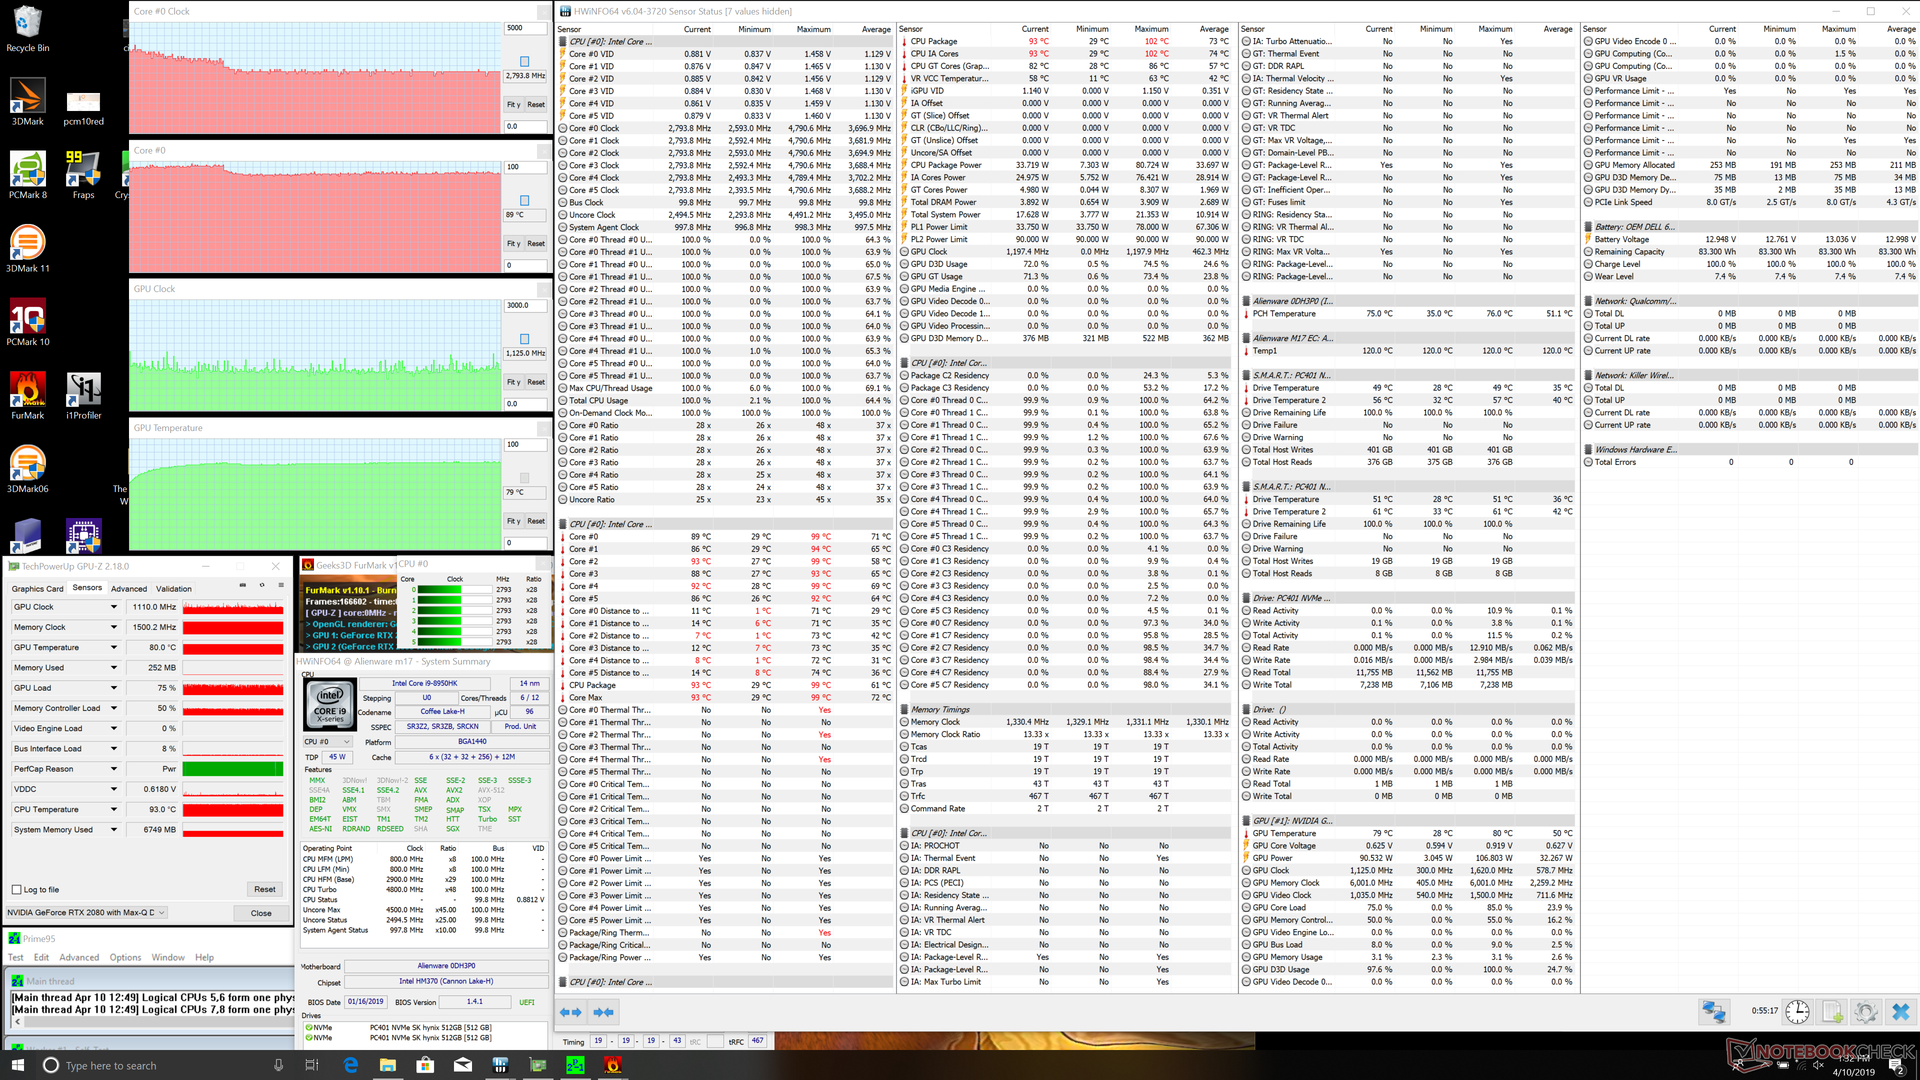Viewport: 1920px width, 1080px height.
Task: Click GPU-Z hamburger menu icon
Action: (x=281, y=587)
